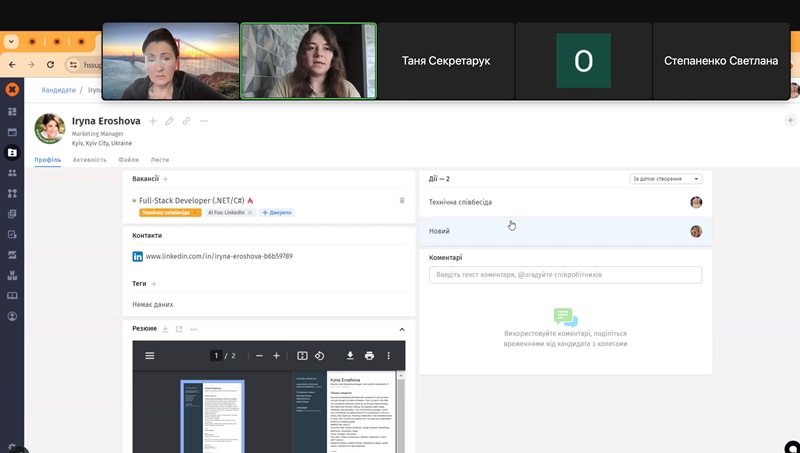This screenshot has width=800, height=453.
Task: Open resume in new window icon
Action: tap(179, 329)
